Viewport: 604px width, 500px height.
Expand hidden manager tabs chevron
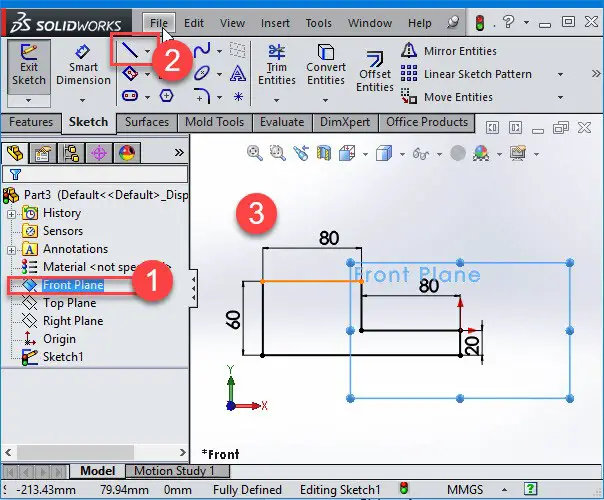[x=179, y=153]
